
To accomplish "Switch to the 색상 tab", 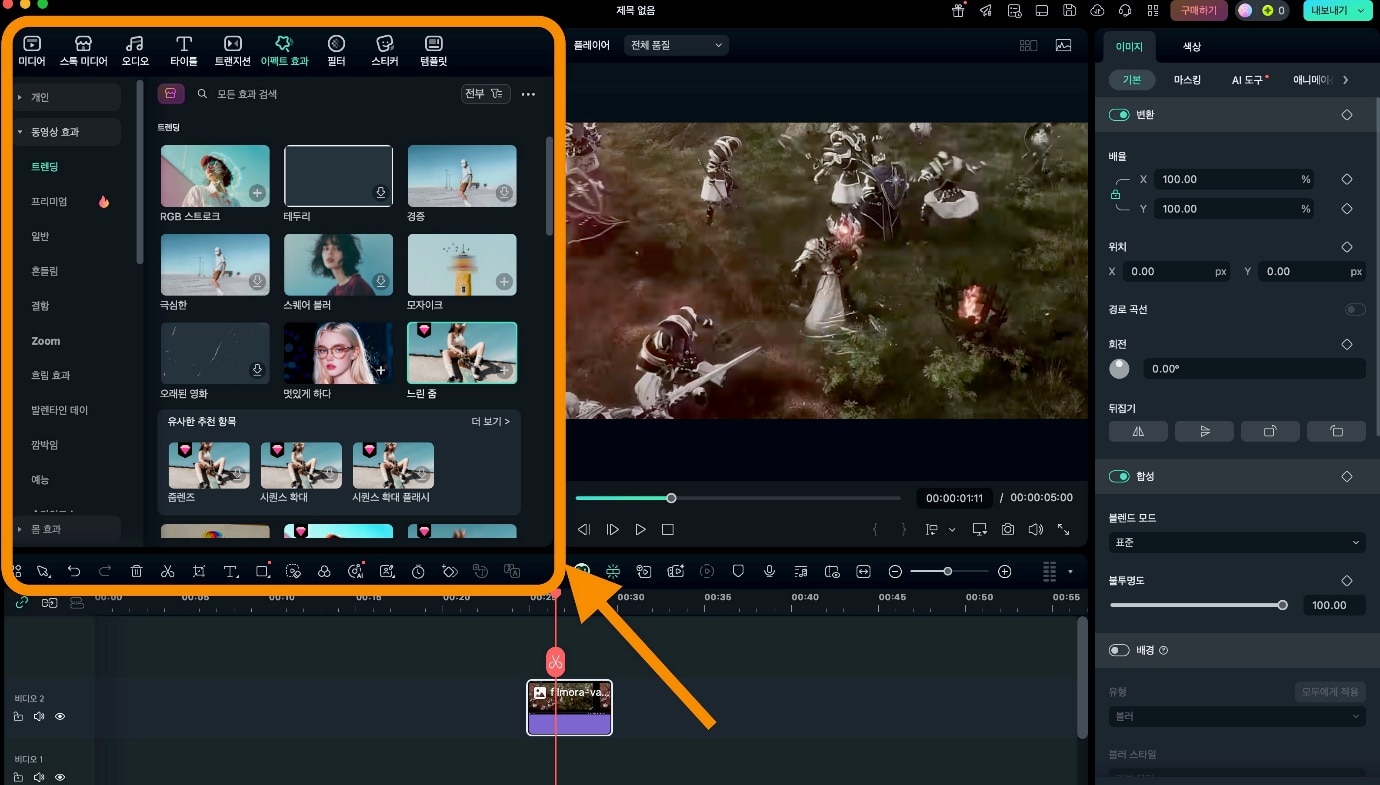I will [x=1192, y=47].
